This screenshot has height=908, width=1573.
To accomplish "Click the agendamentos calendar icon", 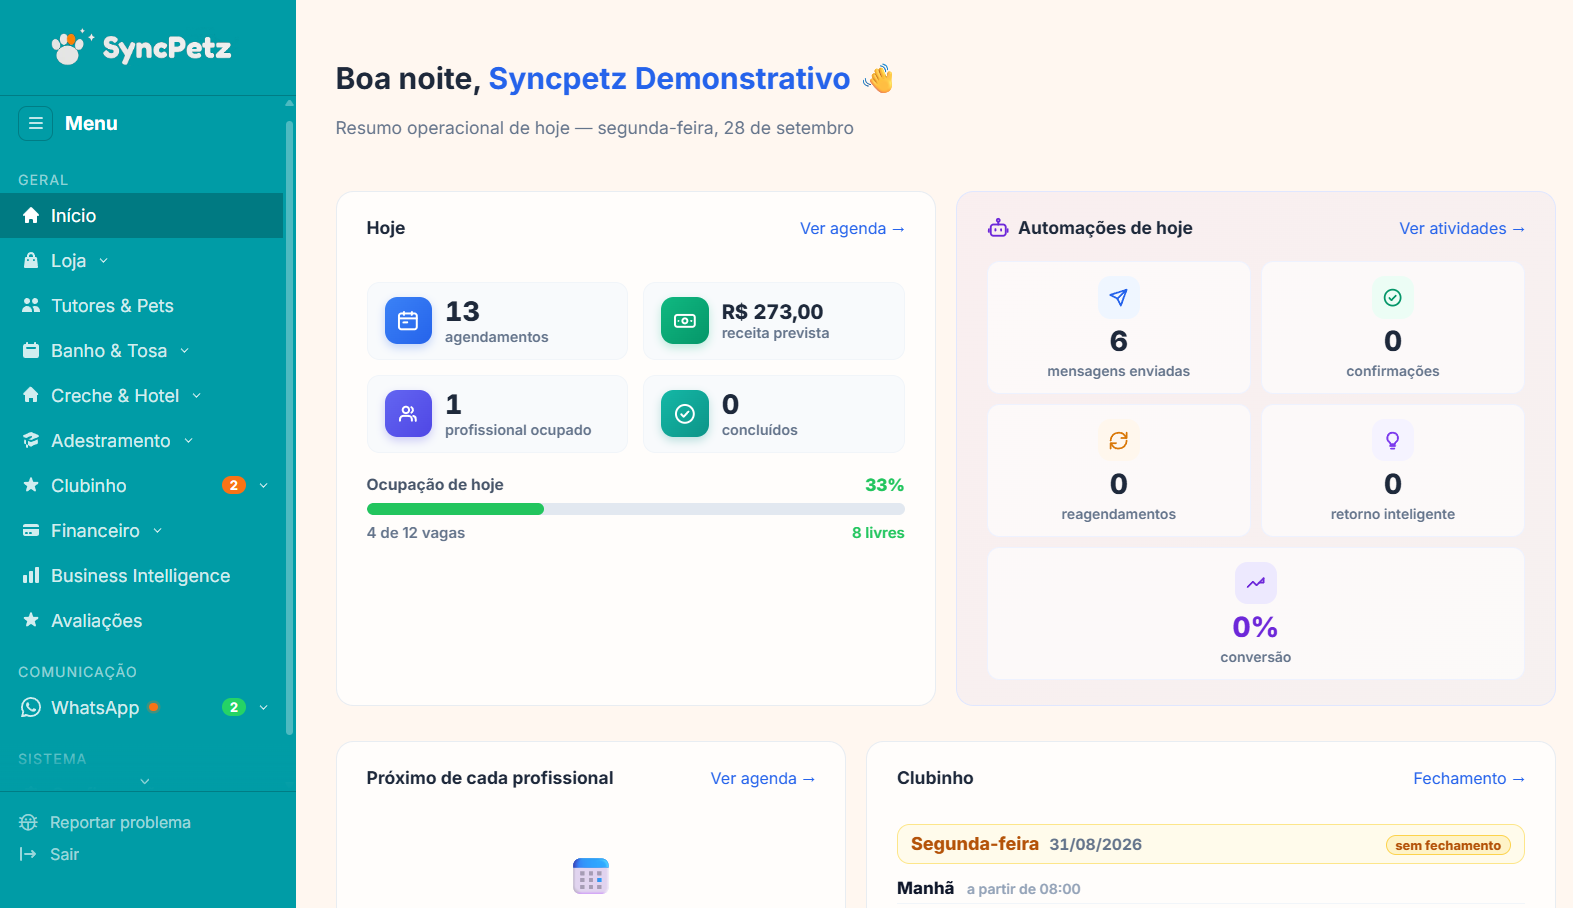I will (408, 321).
